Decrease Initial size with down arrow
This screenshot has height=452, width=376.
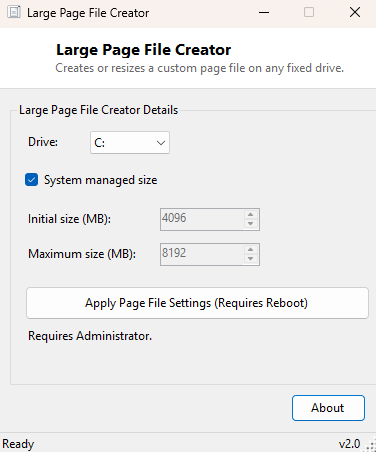click(251, 224)
